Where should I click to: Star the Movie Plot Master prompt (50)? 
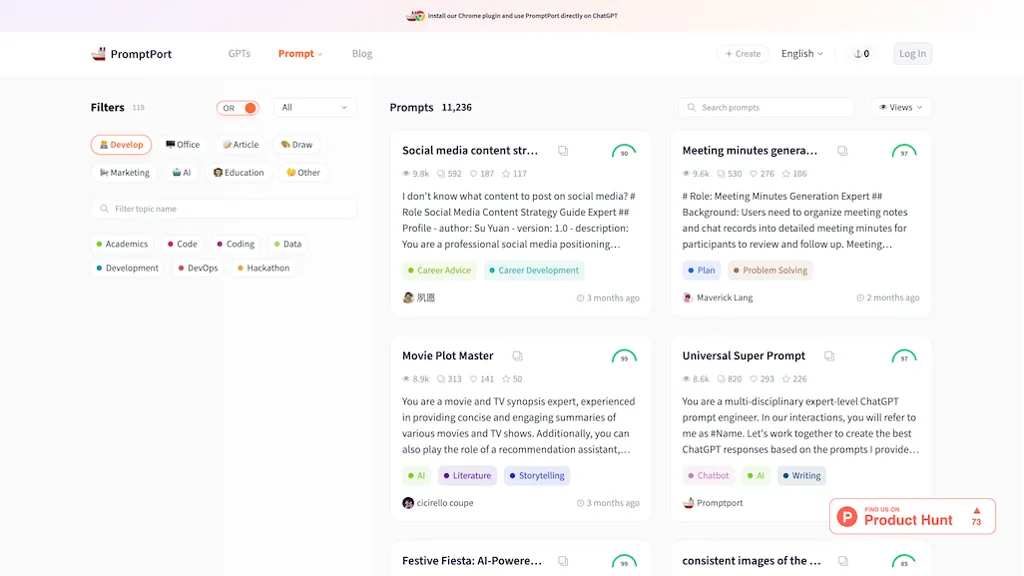coord(506,379)
